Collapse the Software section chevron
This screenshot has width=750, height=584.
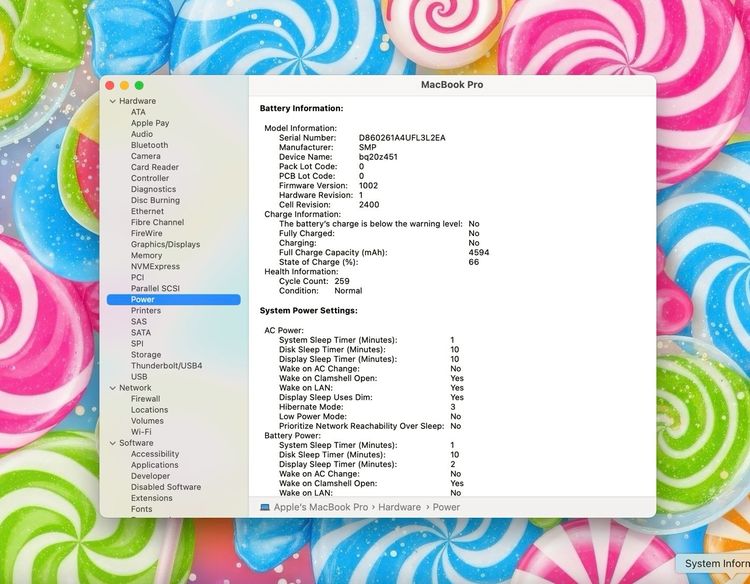112,443
